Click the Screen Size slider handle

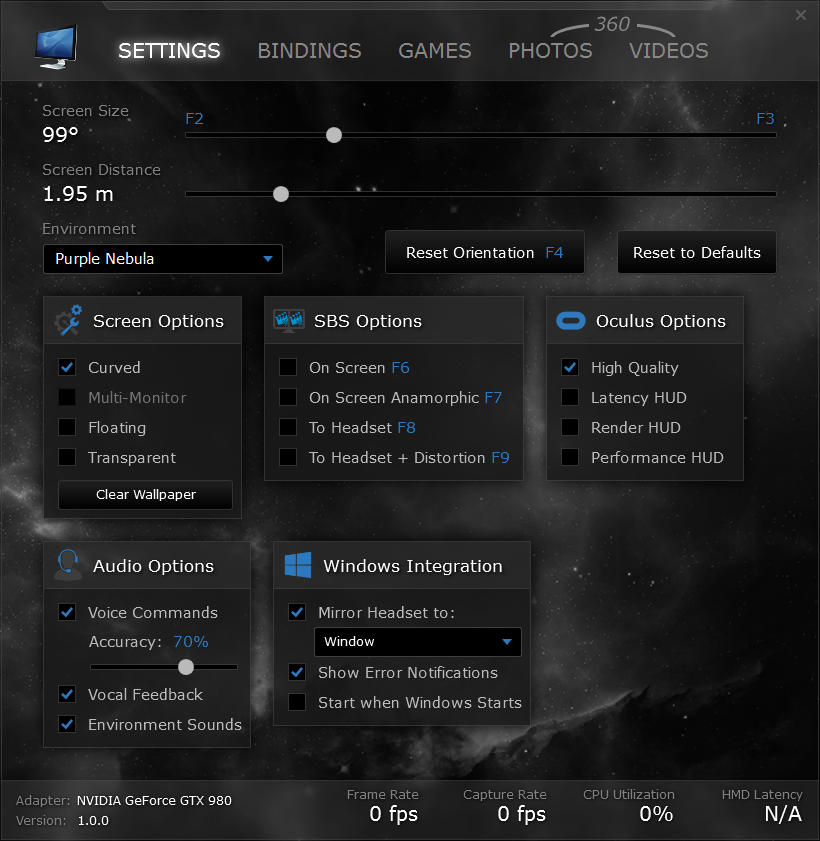[x=334, y=135]
